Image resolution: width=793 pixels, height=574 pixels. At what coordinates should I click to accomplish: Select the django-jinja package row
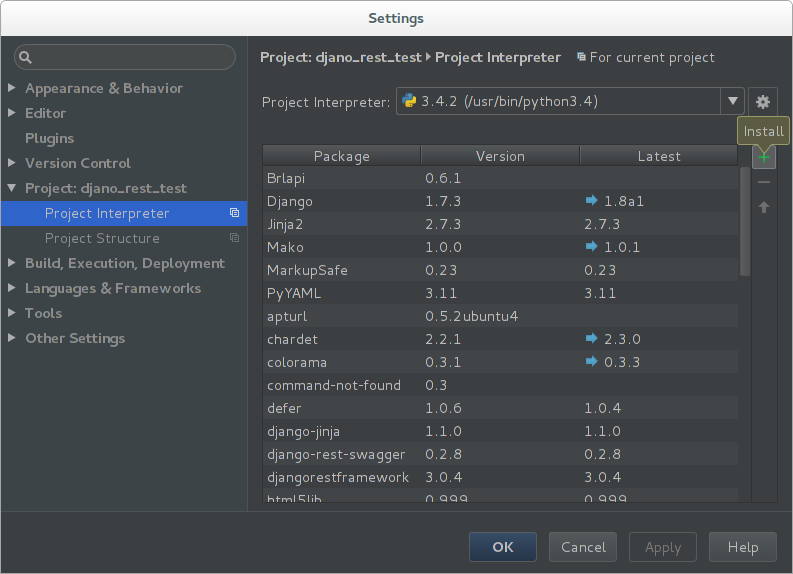click(x=500, y=431)
